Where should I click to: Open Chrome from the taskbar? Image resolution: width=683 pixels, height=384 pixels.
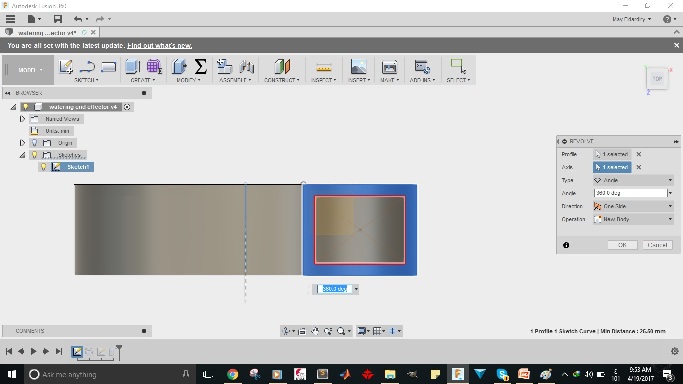pyautogui.click(x=232, y=374)
